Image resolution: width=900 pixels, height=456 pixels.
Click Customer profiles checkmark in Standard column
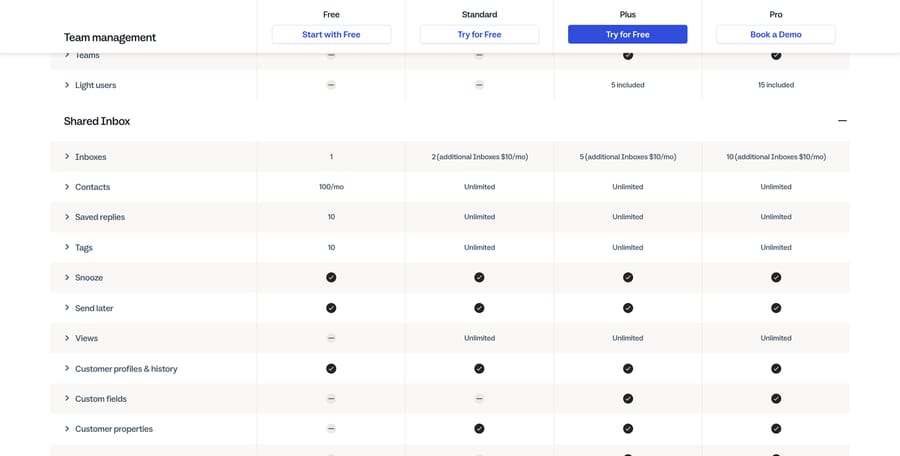click(x=479, y=369)
